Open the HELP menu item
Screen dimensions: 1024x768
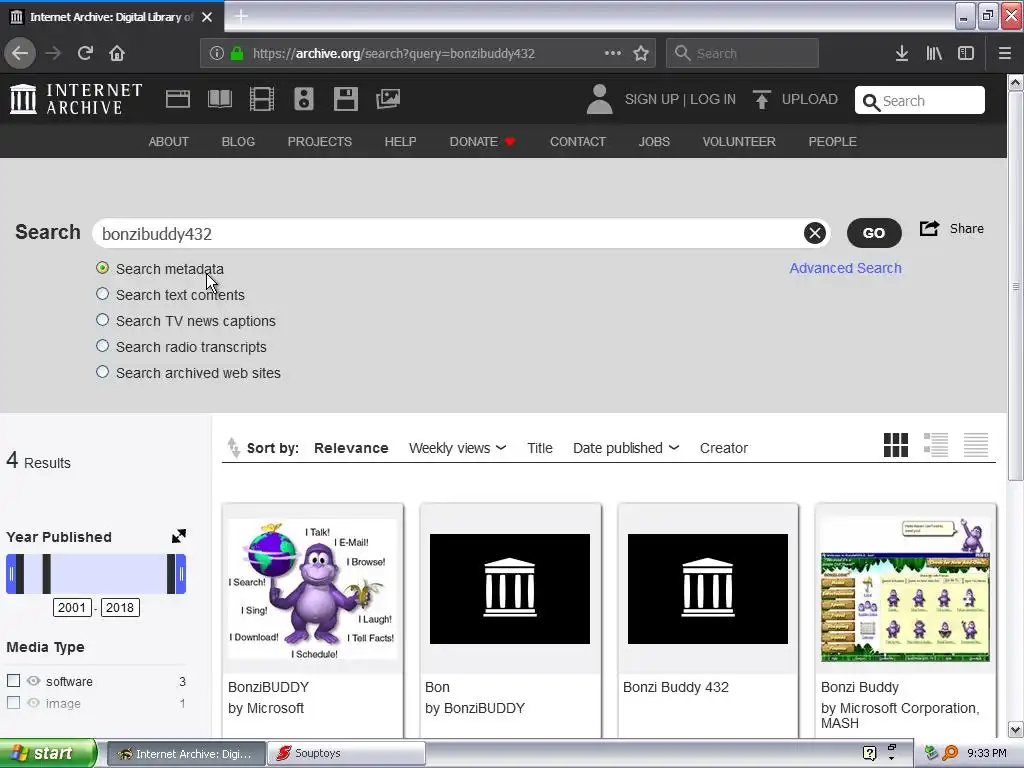coord(400,142)
